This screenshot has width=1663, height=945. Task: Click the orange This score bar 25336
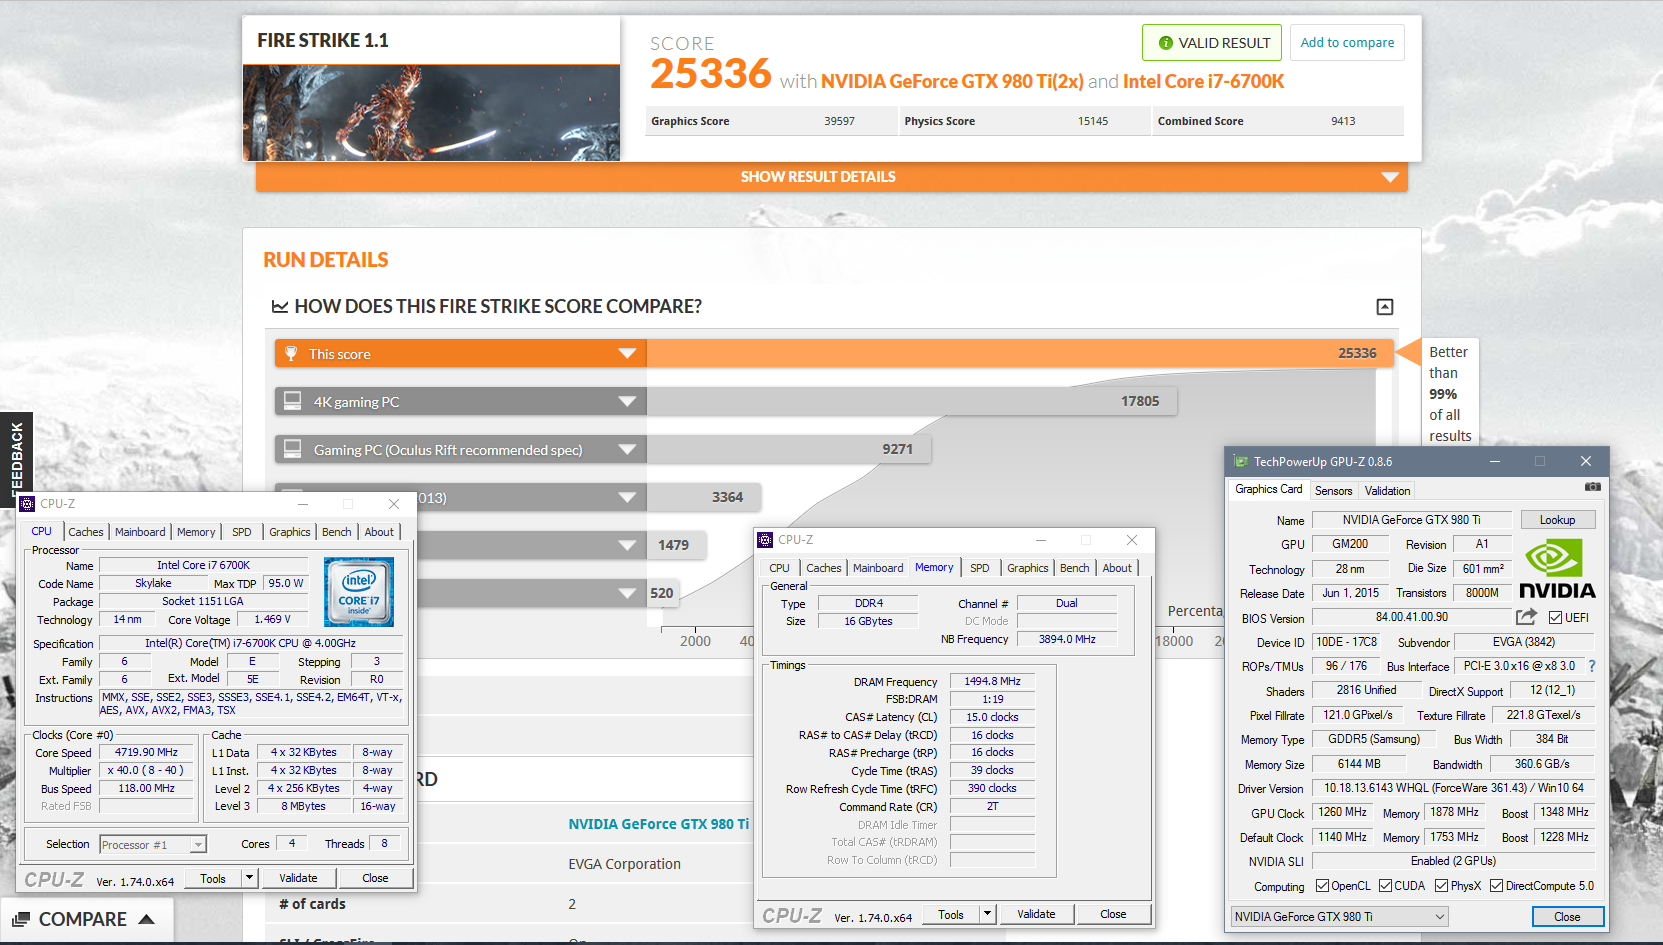(1020, 353)
